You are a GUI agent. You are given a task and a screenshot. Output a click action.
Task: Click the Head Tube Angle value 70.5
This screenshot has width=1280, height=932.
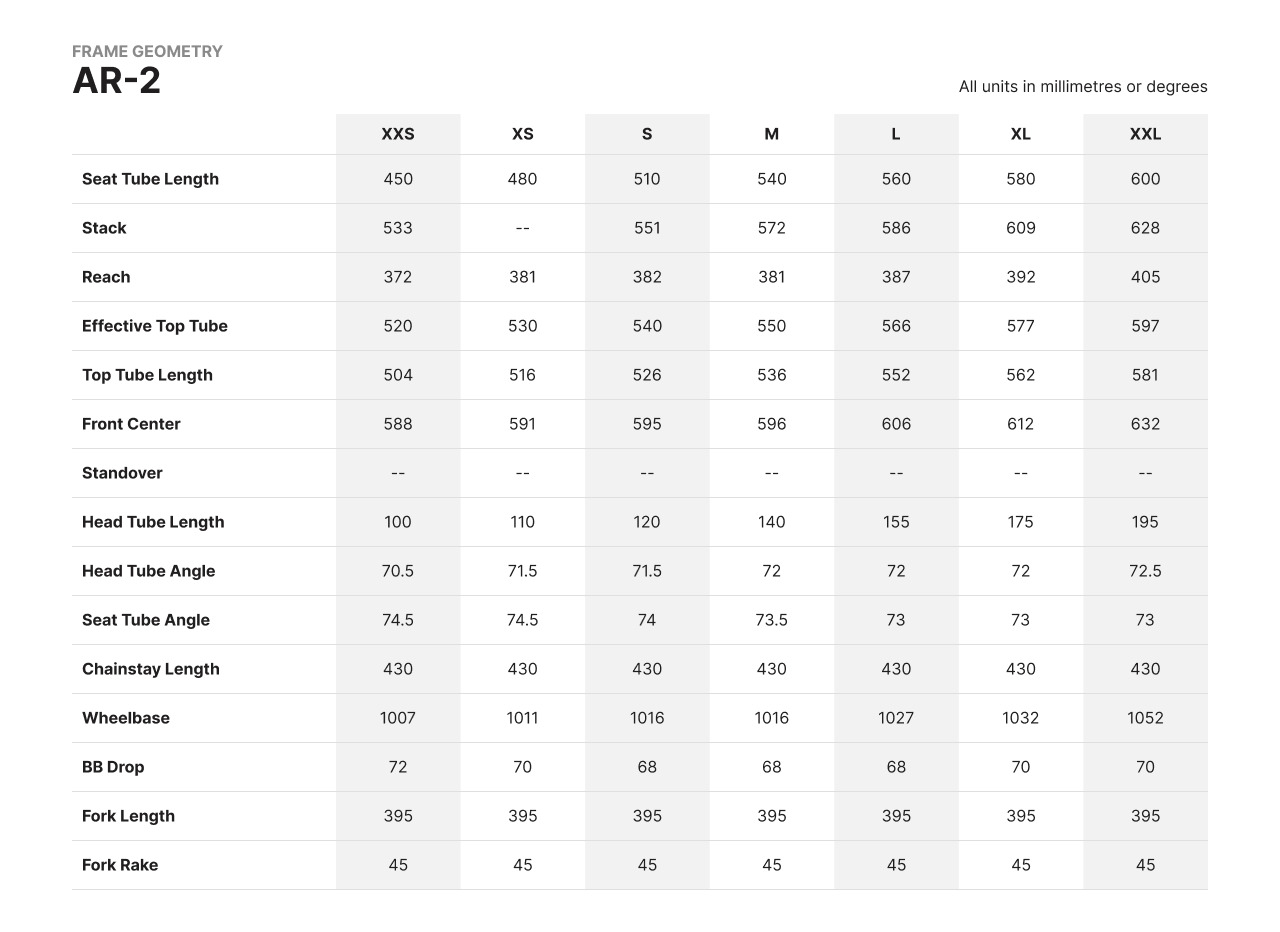[x=398, y=571]
